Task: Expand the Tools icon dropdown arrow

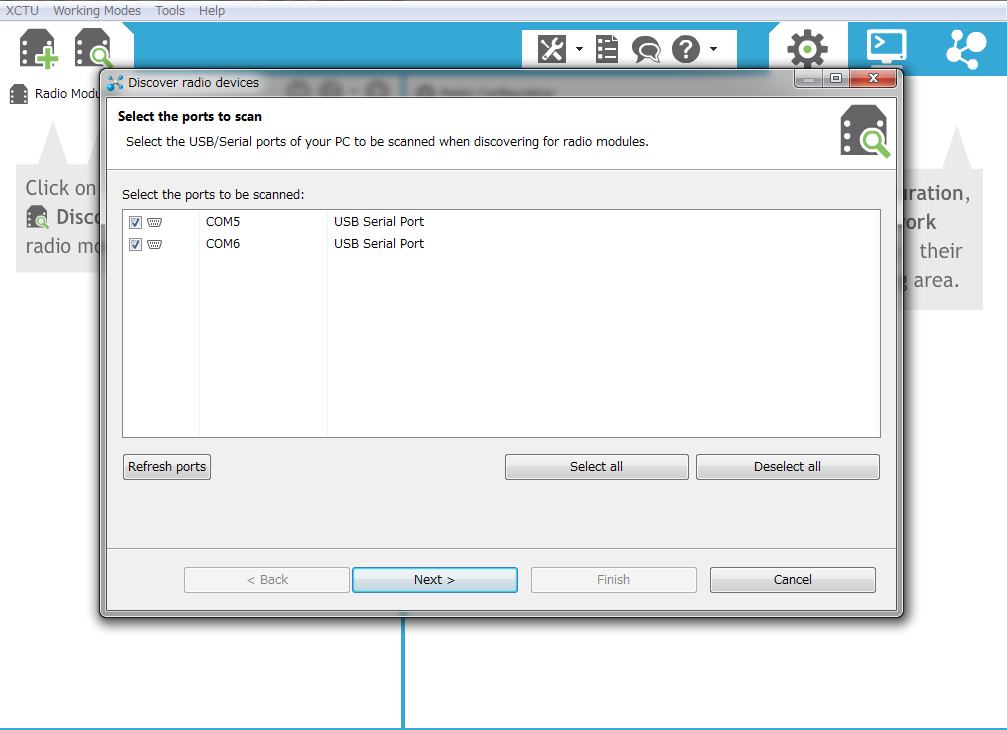Action: tap(579, 49)
